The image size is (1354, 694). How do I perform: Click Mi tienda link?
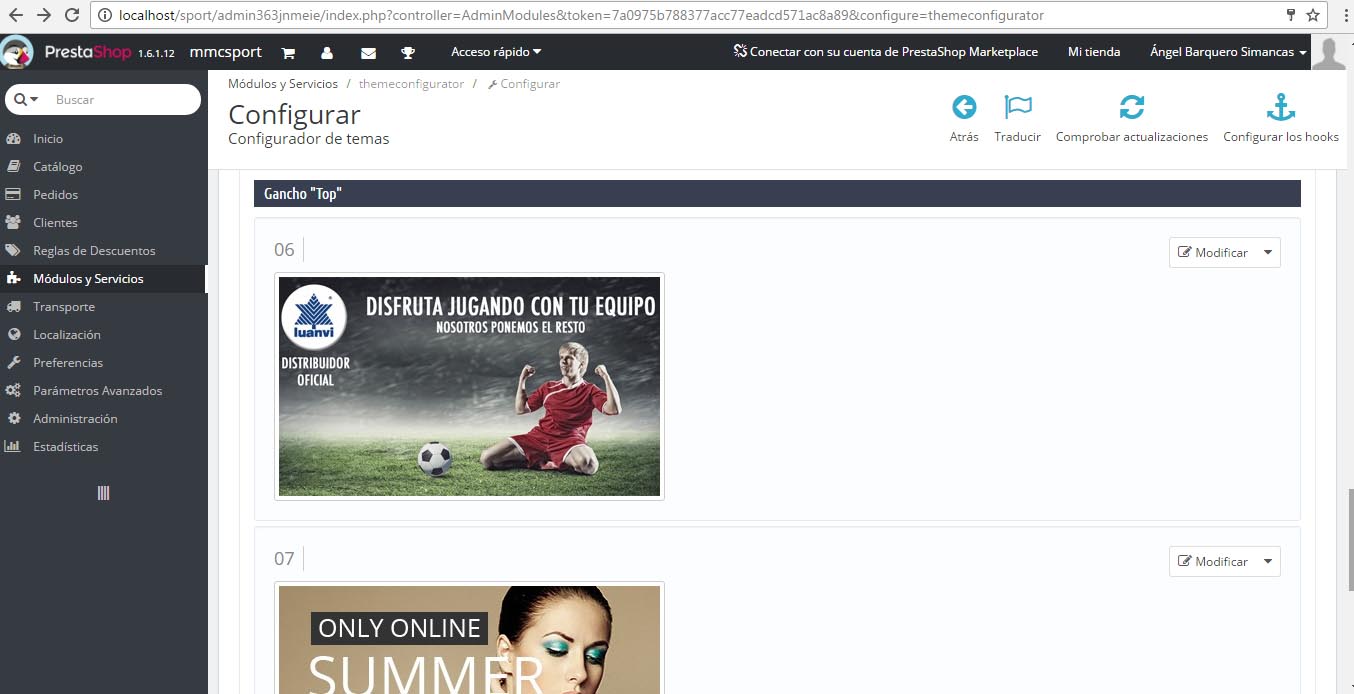(x=1094, y=52)
